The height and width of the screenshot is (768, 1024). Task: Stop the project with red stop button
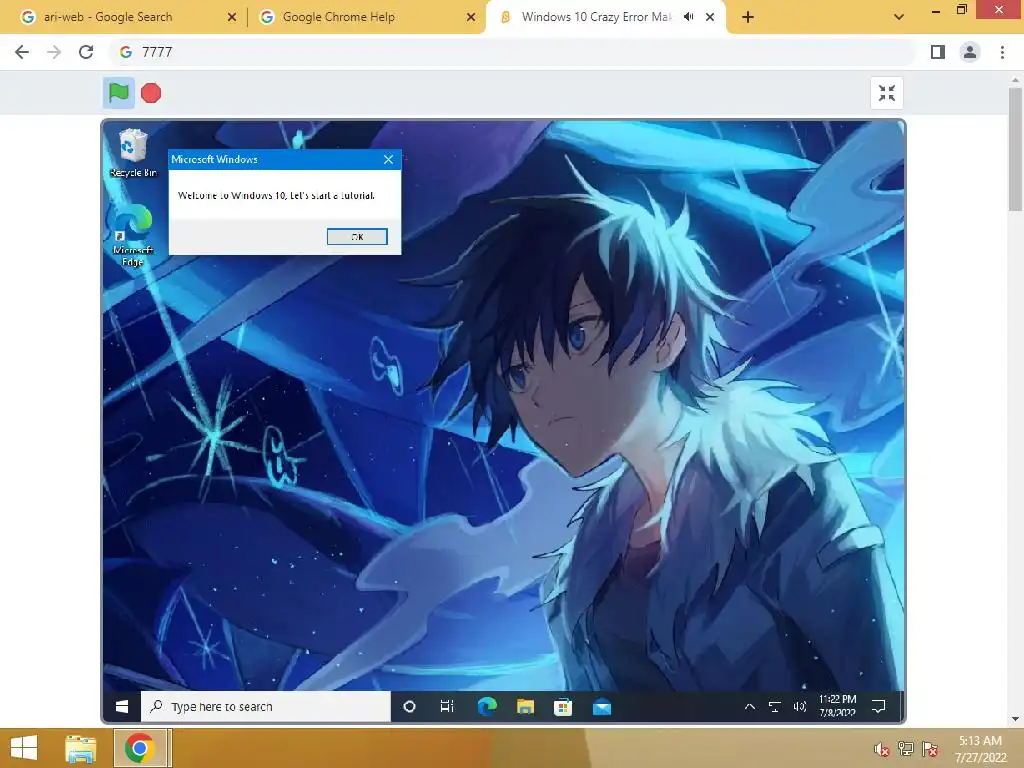click(151, 93)
